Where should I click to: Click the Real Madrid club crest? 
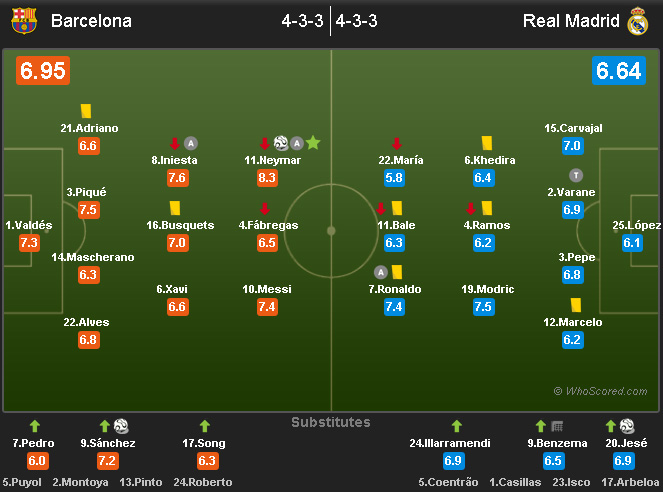[x=638, y=20]
